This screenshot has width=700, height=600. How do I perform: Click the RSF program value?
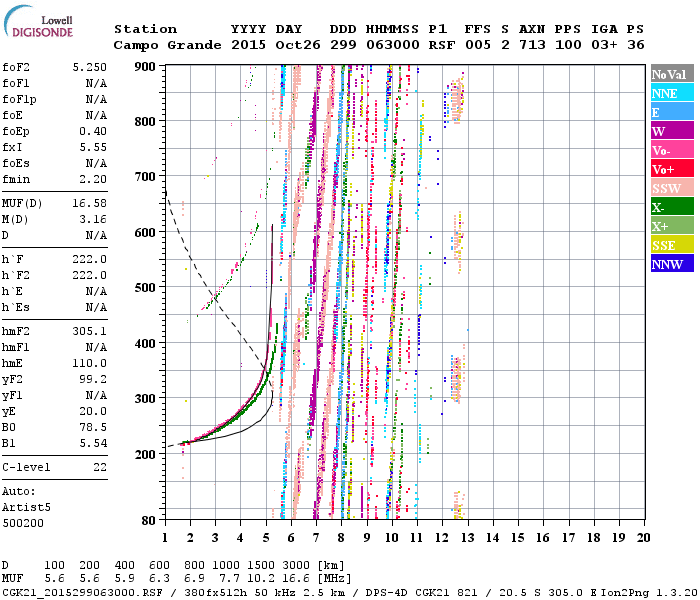click(x=442, y=45)
